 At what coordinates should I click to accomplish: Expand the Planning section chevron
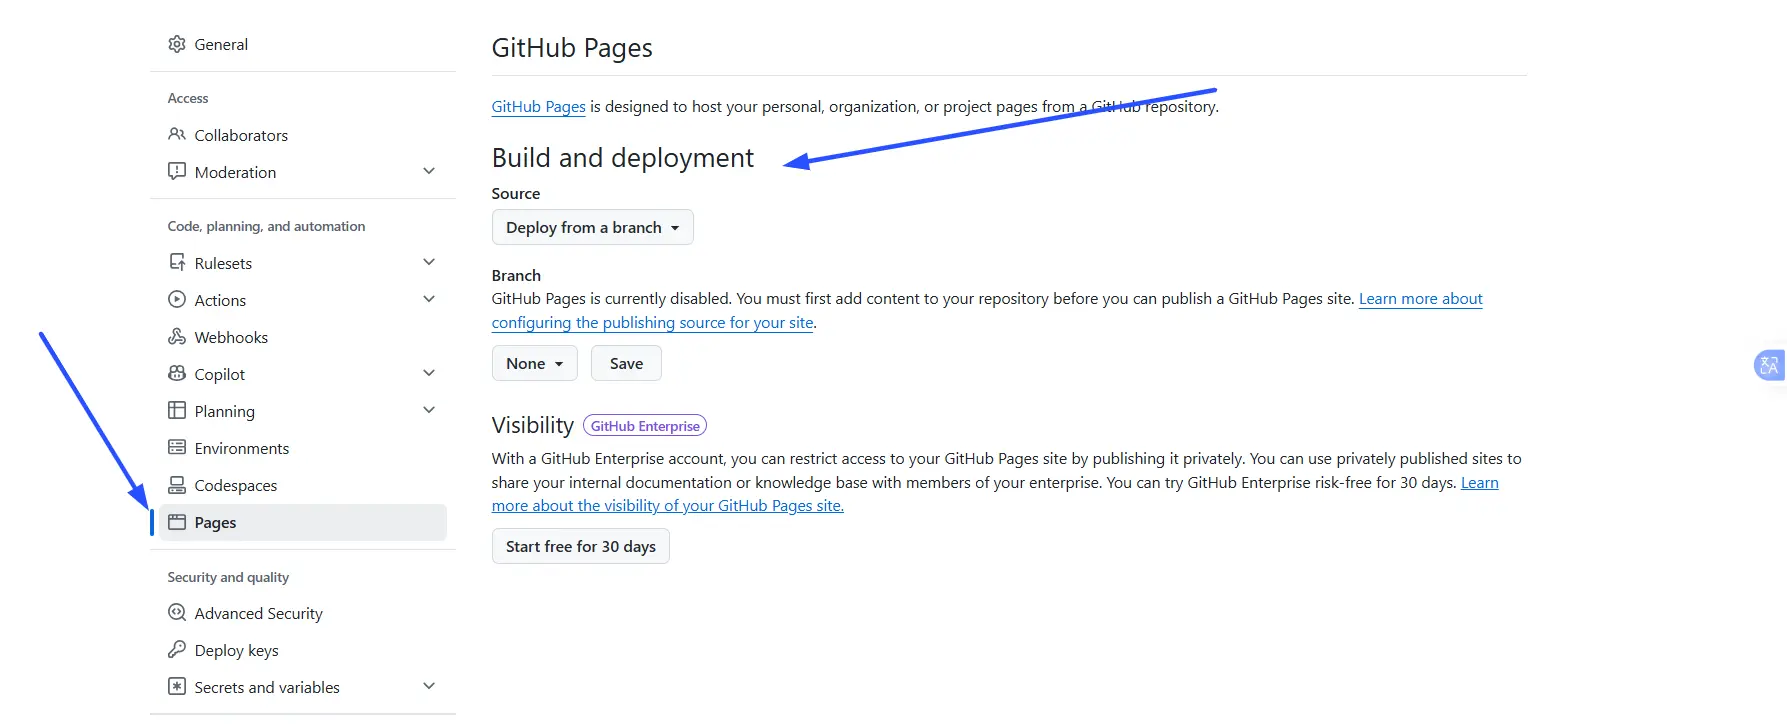pos(429,410)
